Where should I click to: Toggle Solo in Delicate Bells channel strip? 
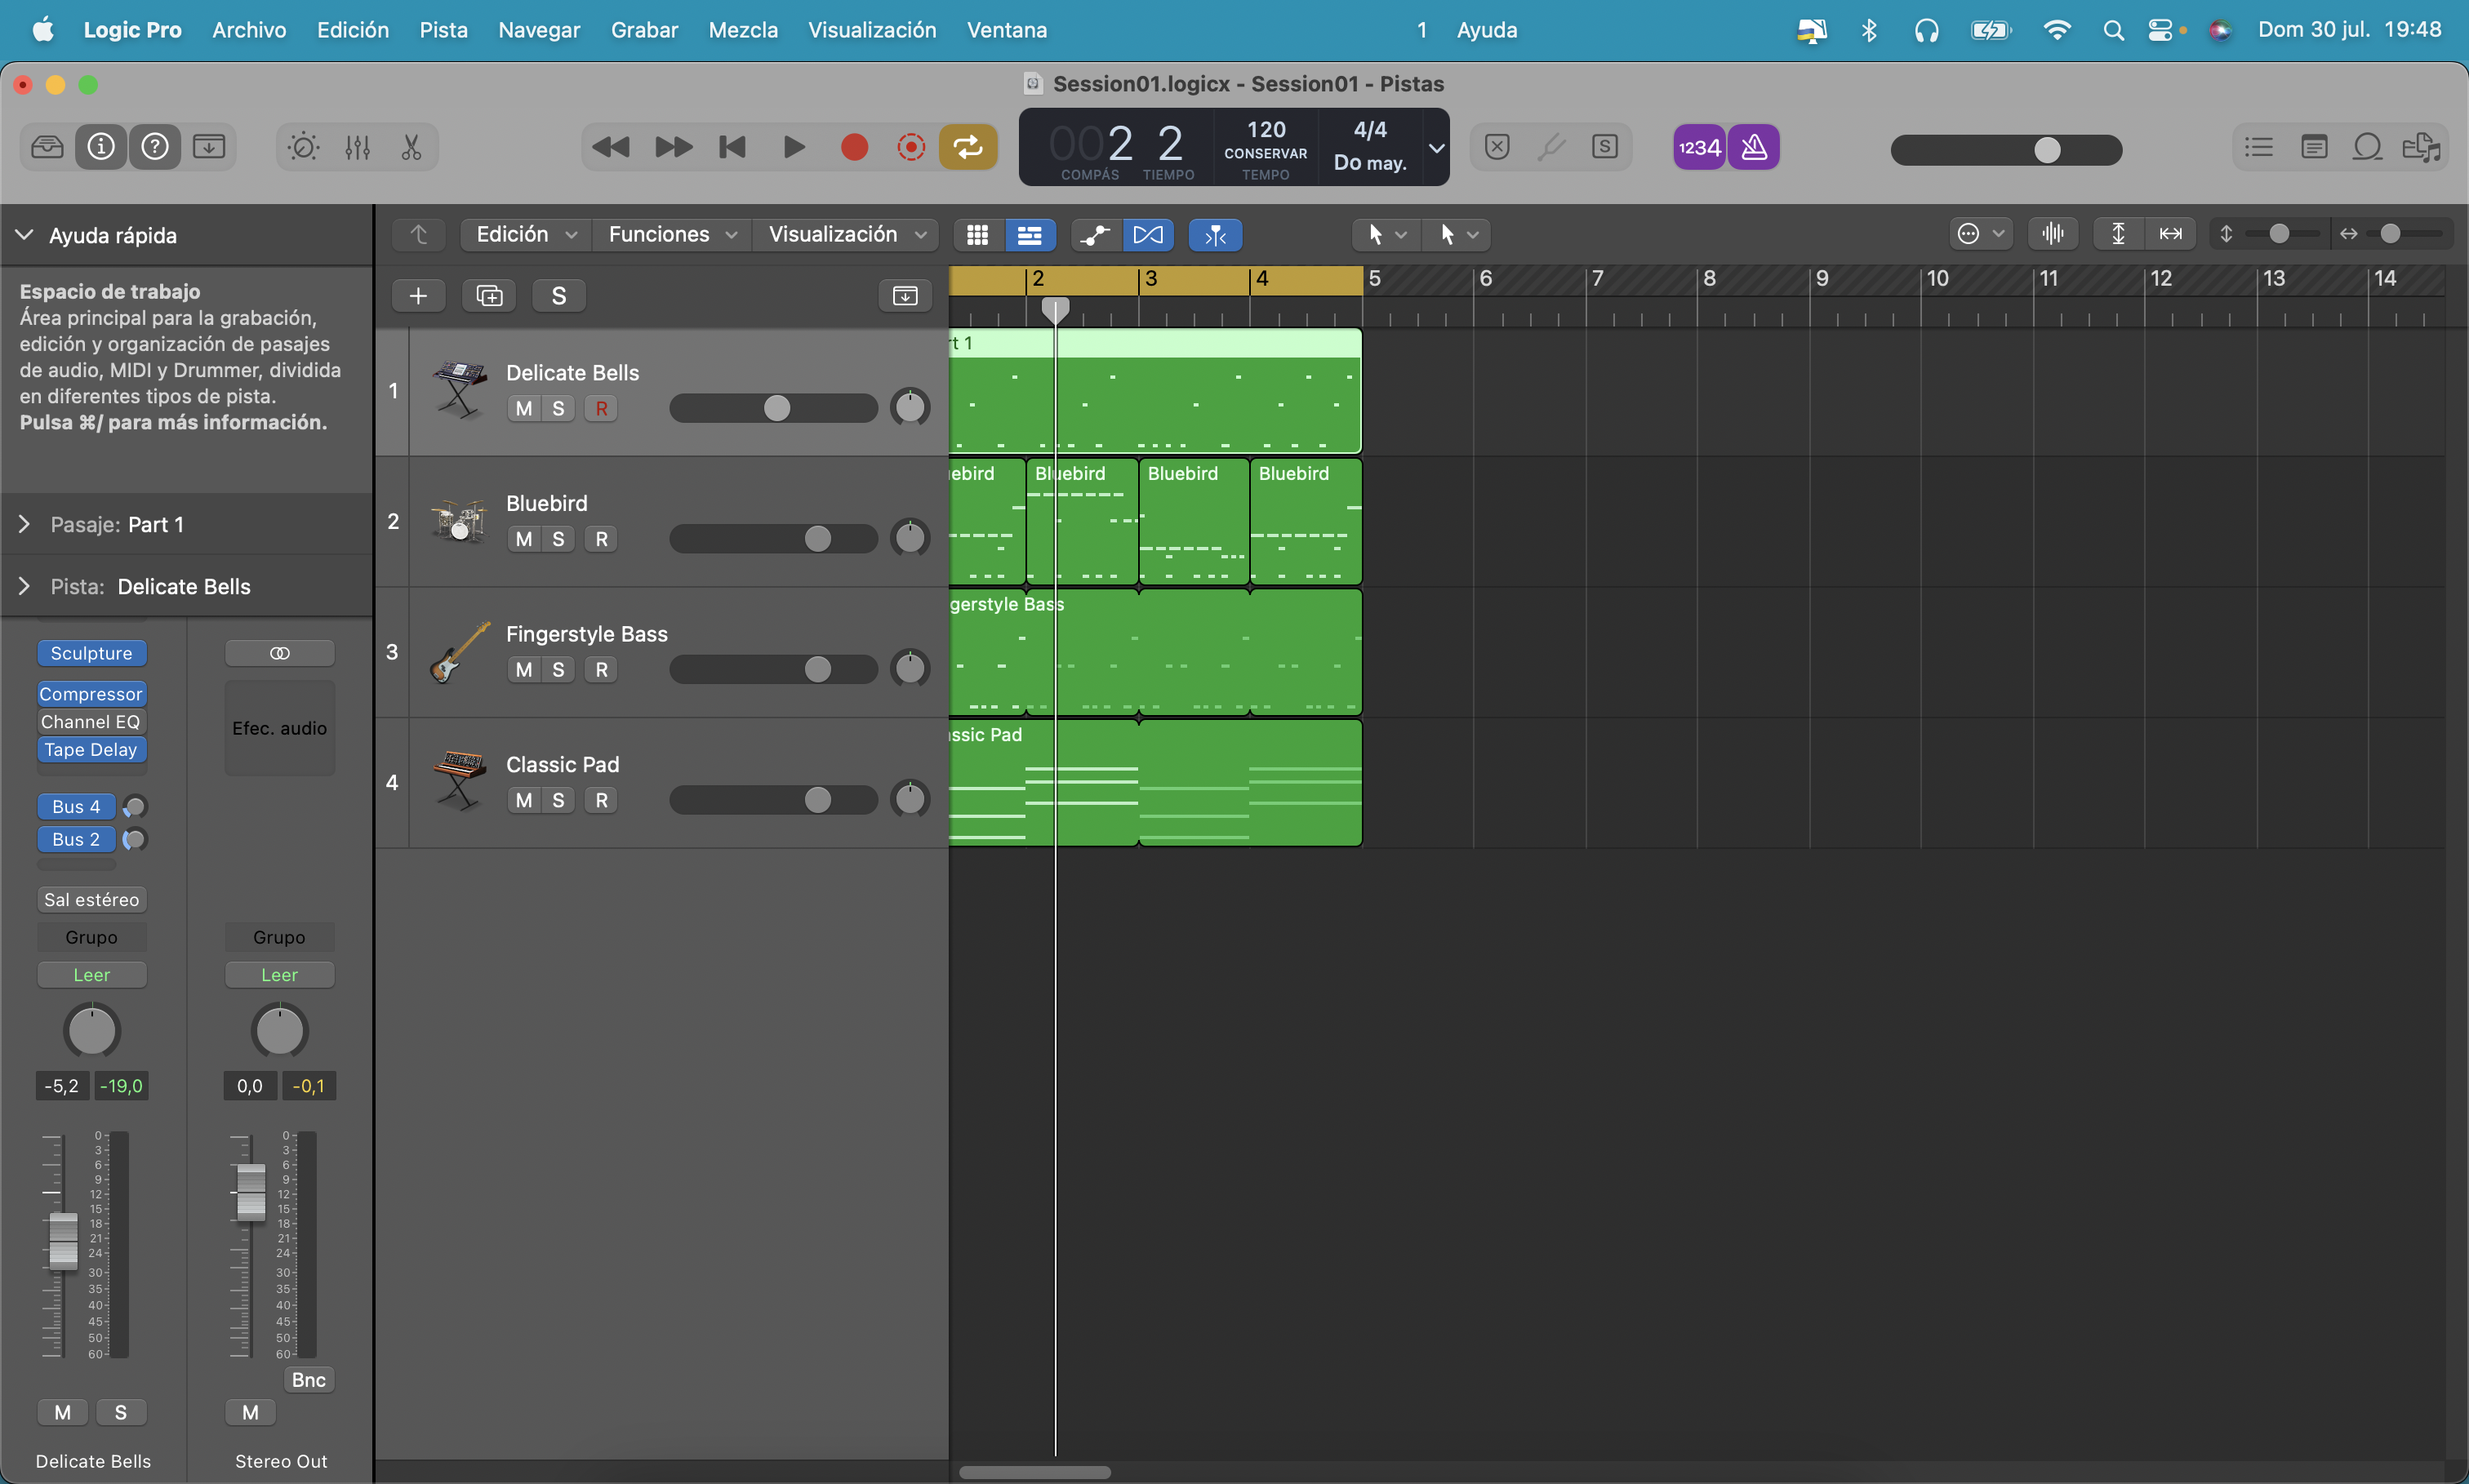pos(120,1412)
